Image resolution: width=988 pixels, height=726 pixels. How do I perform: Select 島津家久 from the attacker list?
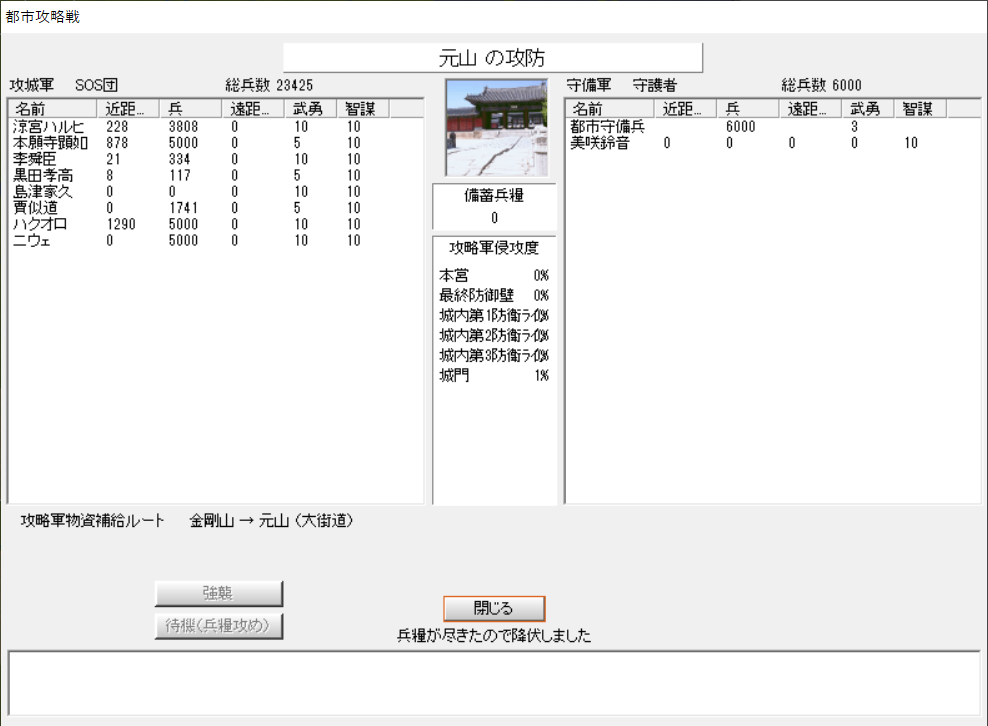coord(42,192)
